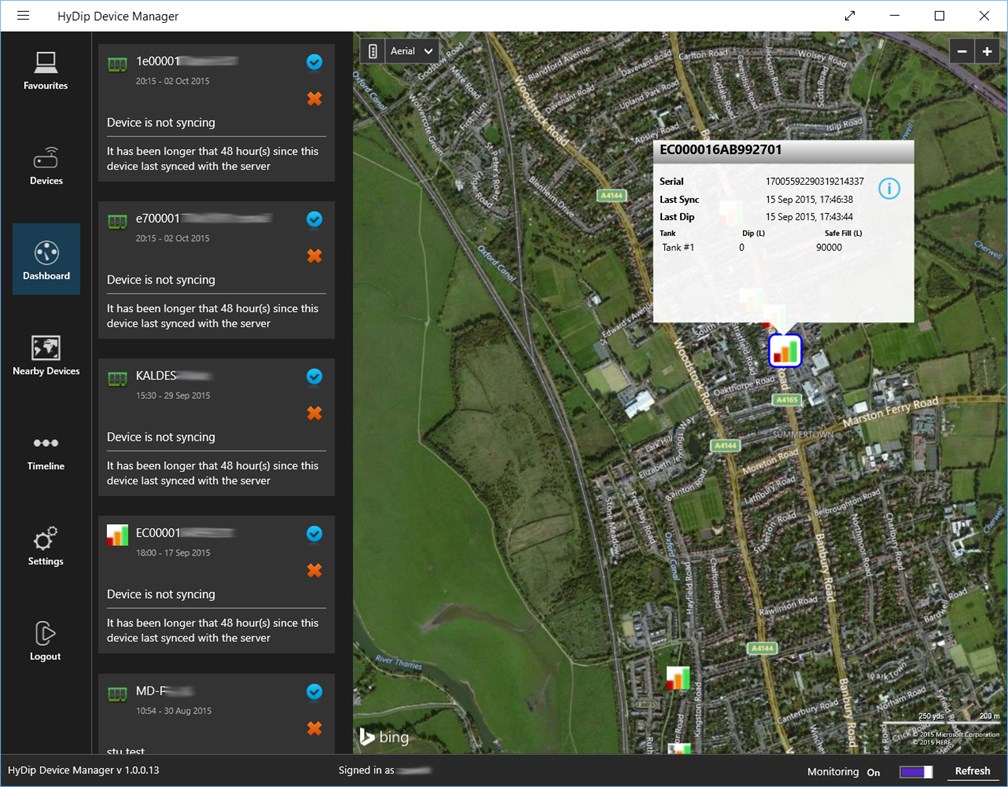
Task: Dismiss the MD-F alert with orange X
Action: (x=314, y=728)
